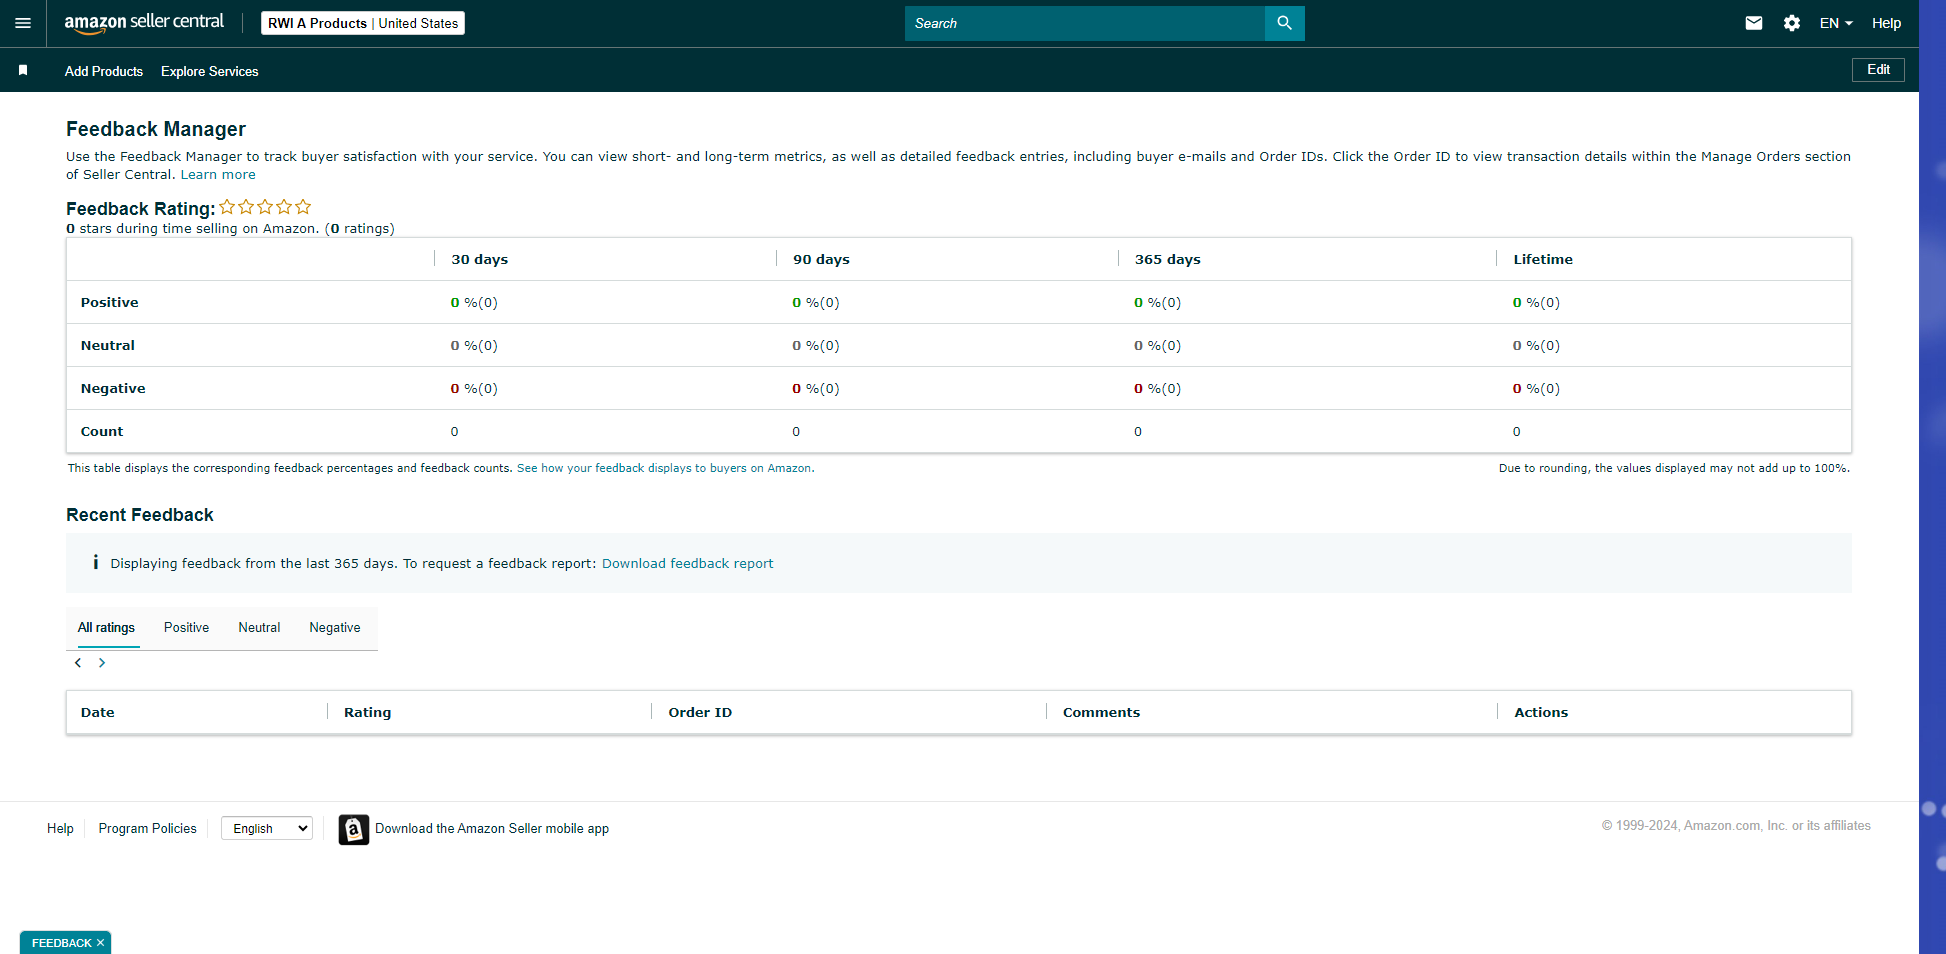Click the Lifetime Positive 0 %(0) value
Screen dimensions: 1946x954
[x=1536, y=303]
